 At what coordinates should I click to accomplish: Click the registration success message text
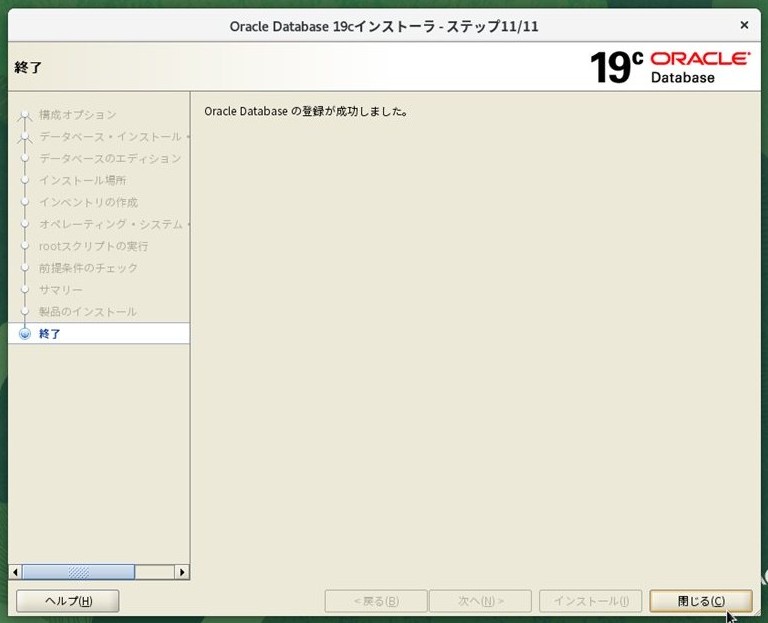[307, 111]
